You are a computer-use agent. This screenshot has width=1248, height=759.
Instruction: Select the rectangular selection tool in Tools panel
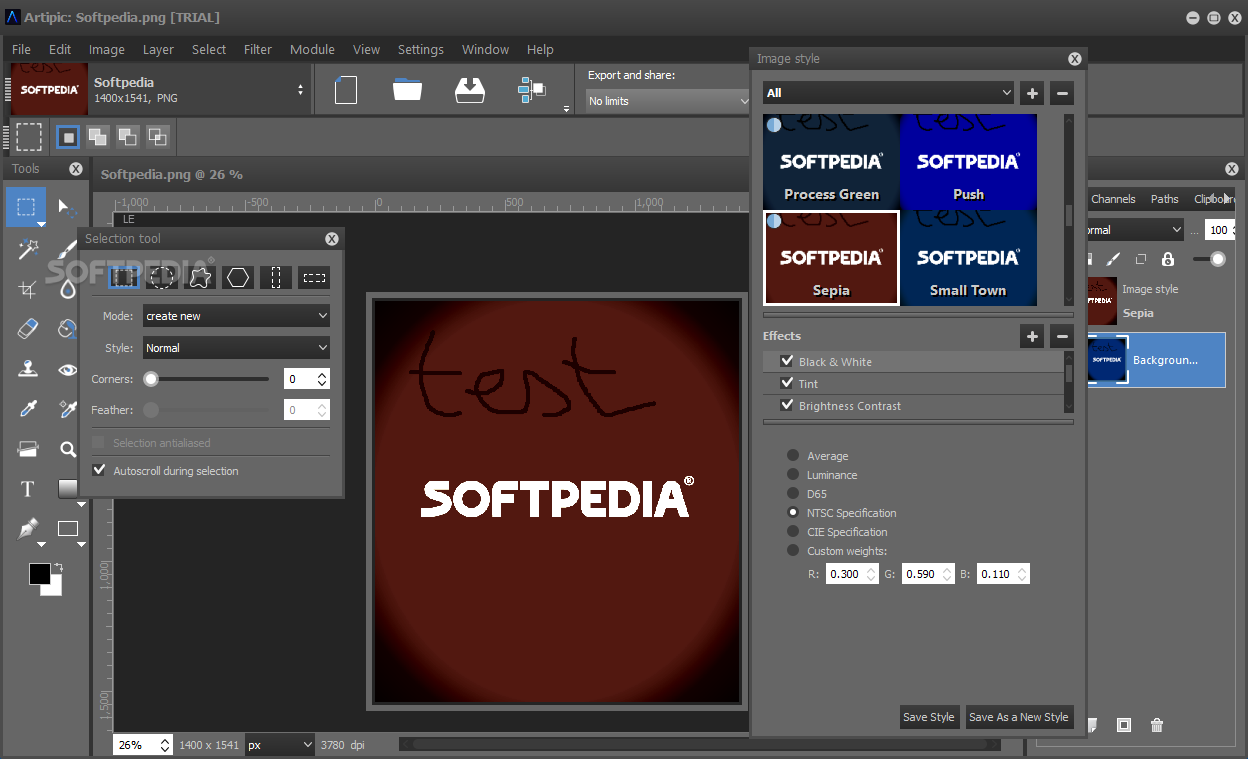pyautogui.click(x=27, y=207)
